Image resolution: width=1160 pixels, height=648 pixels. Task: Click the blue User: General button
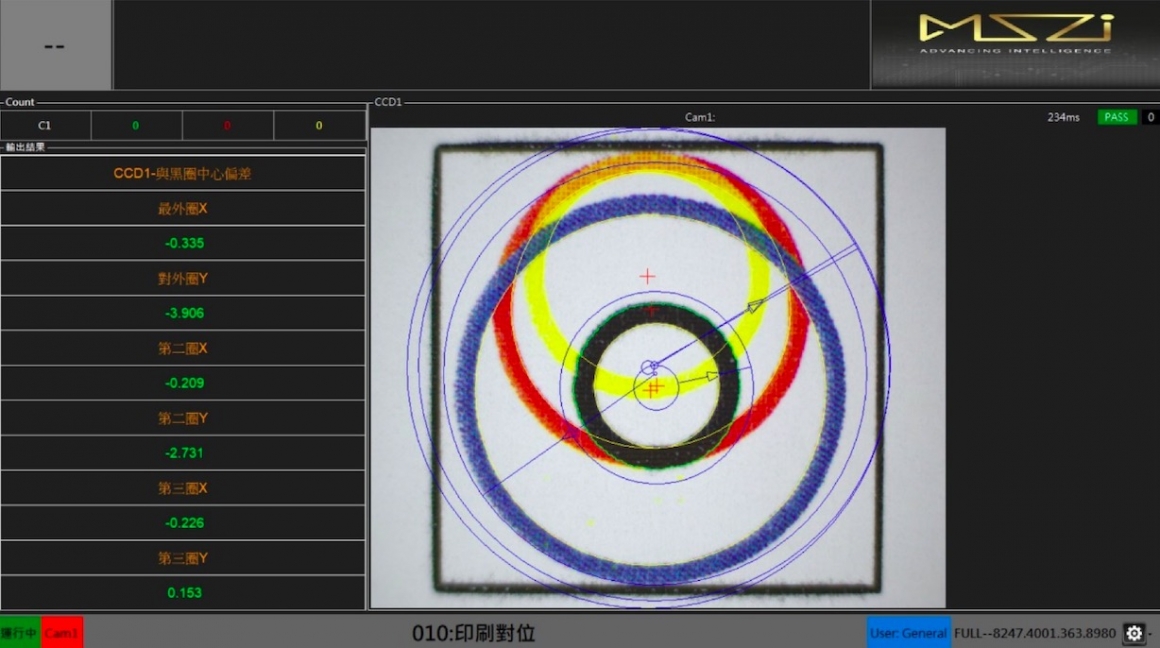click(x=908, y=633)
